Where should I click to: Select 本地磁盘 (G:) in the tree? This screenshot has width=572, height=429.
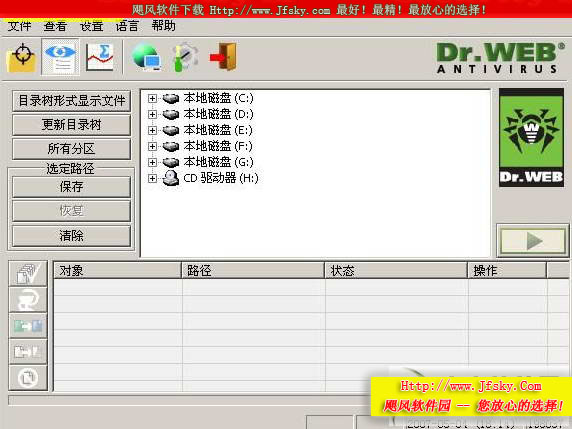click(x=218, y=162)
